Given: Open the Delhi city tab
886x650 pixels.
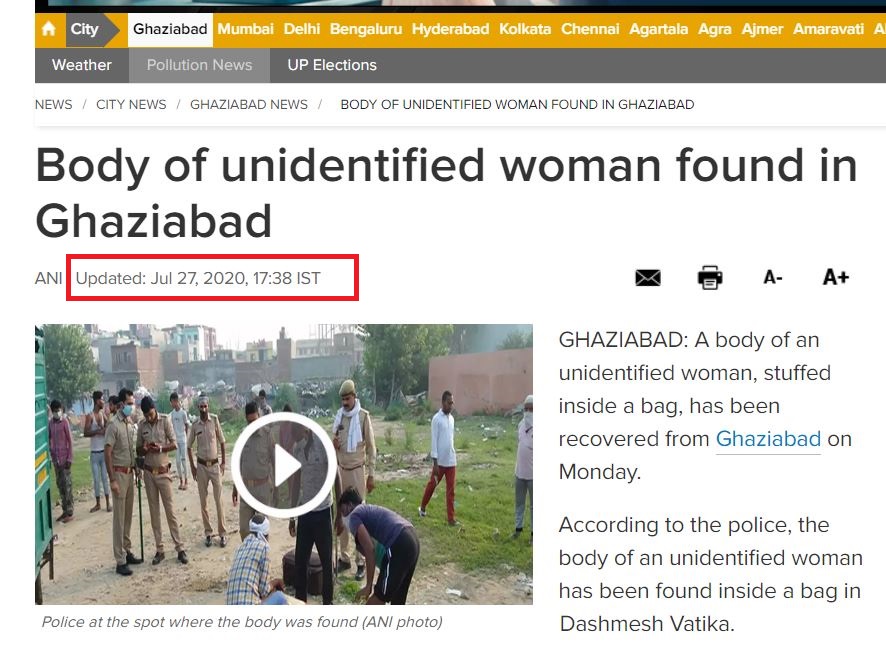Looking at the screenshot, I should (x=302, y=29).
